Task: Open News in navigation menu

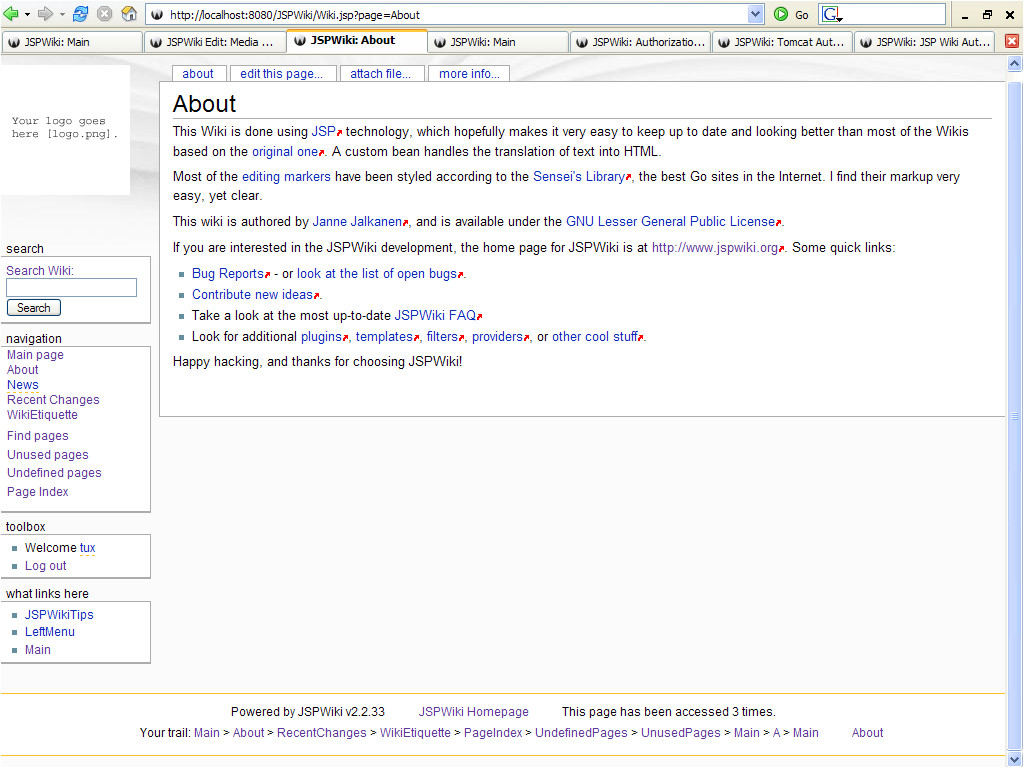Action: (x=23, y=385)
